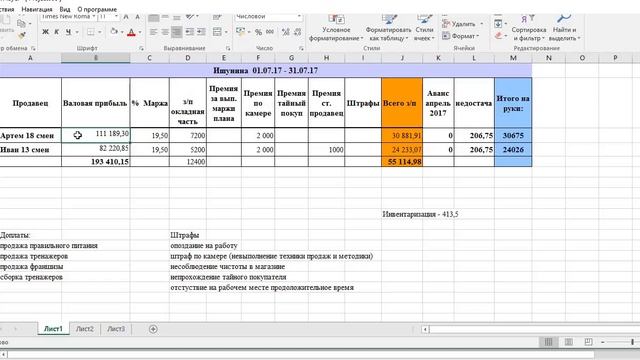Open the font size dropdown
Viewport: 640px width, 360px height.
116,17
